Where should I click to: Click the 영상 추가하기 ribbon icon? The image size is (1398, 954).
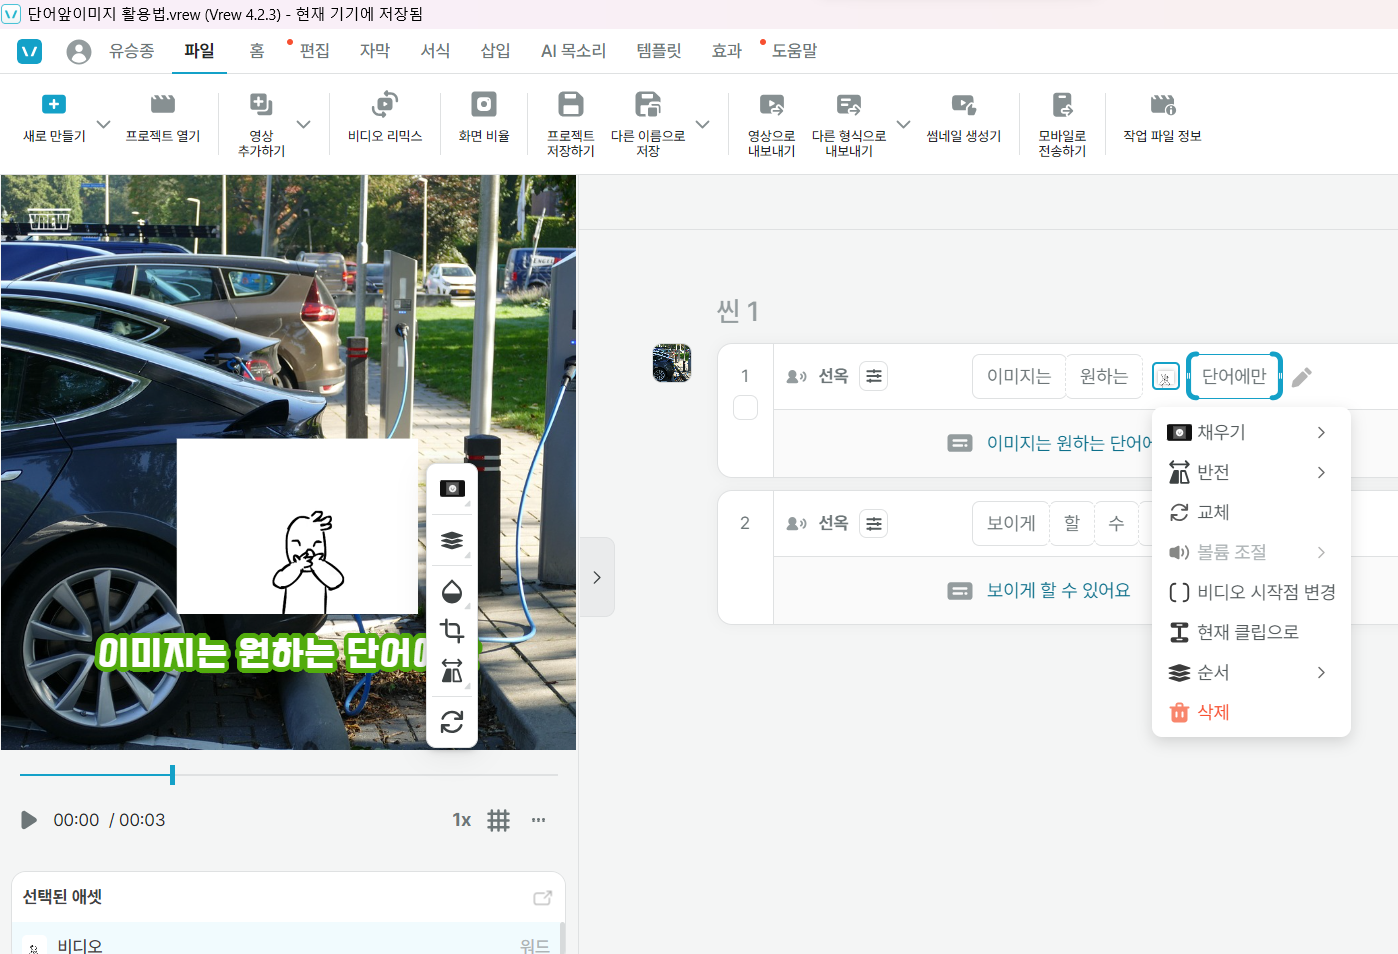coord(261,104)
